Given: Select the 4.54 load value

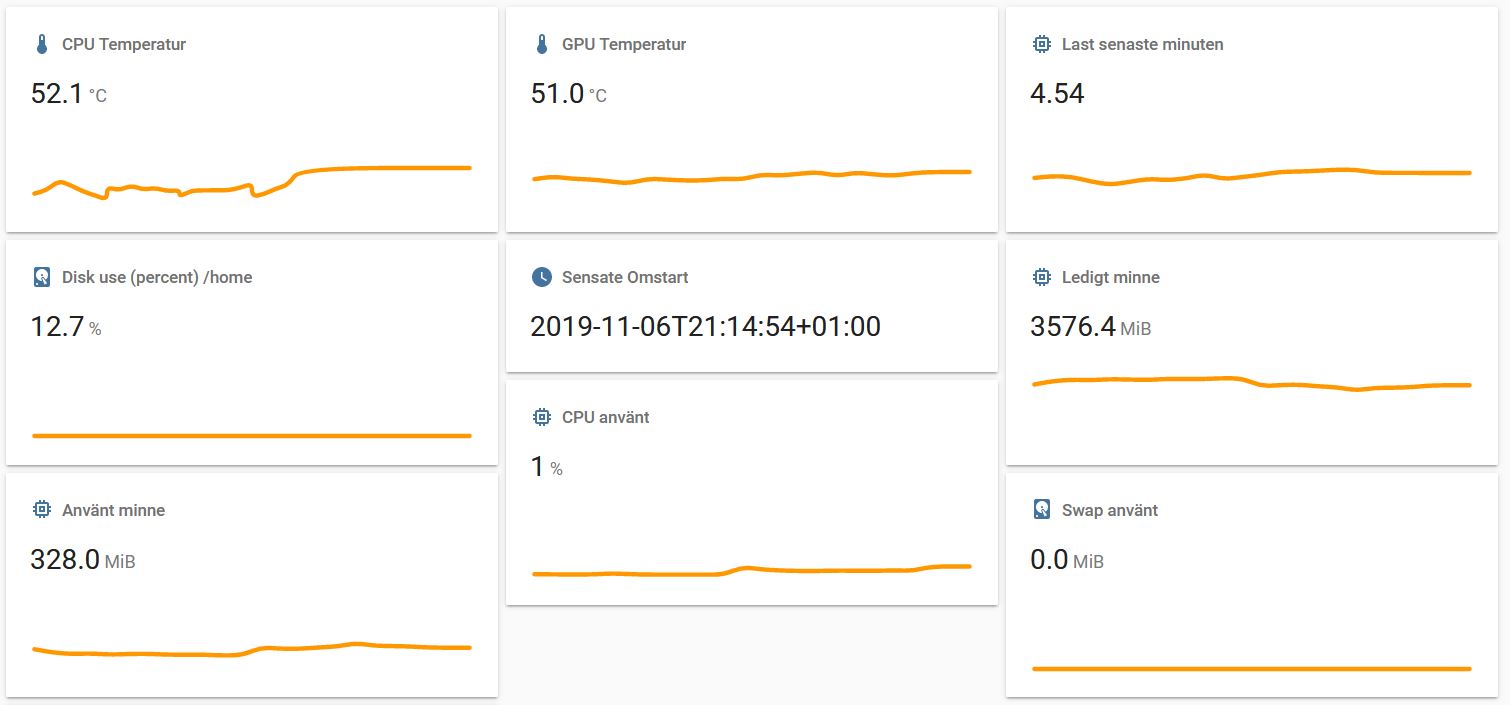Looking at the screenshot, I should point(1057,94).
